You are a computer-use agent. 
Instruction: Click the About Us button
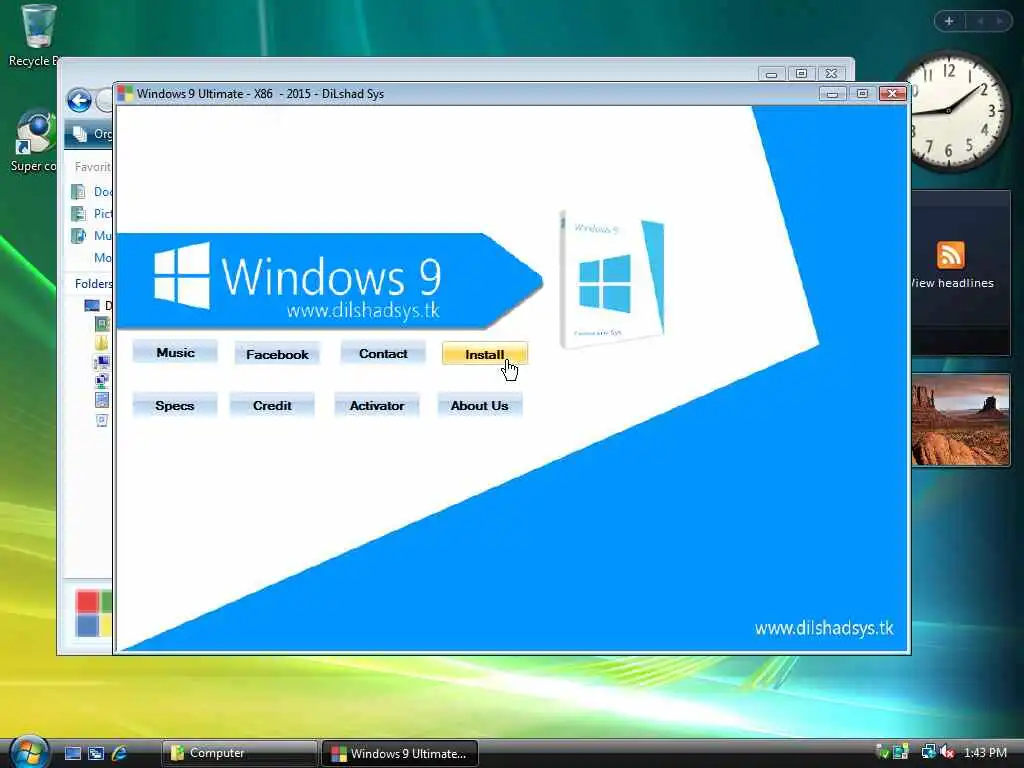point(479,405)
